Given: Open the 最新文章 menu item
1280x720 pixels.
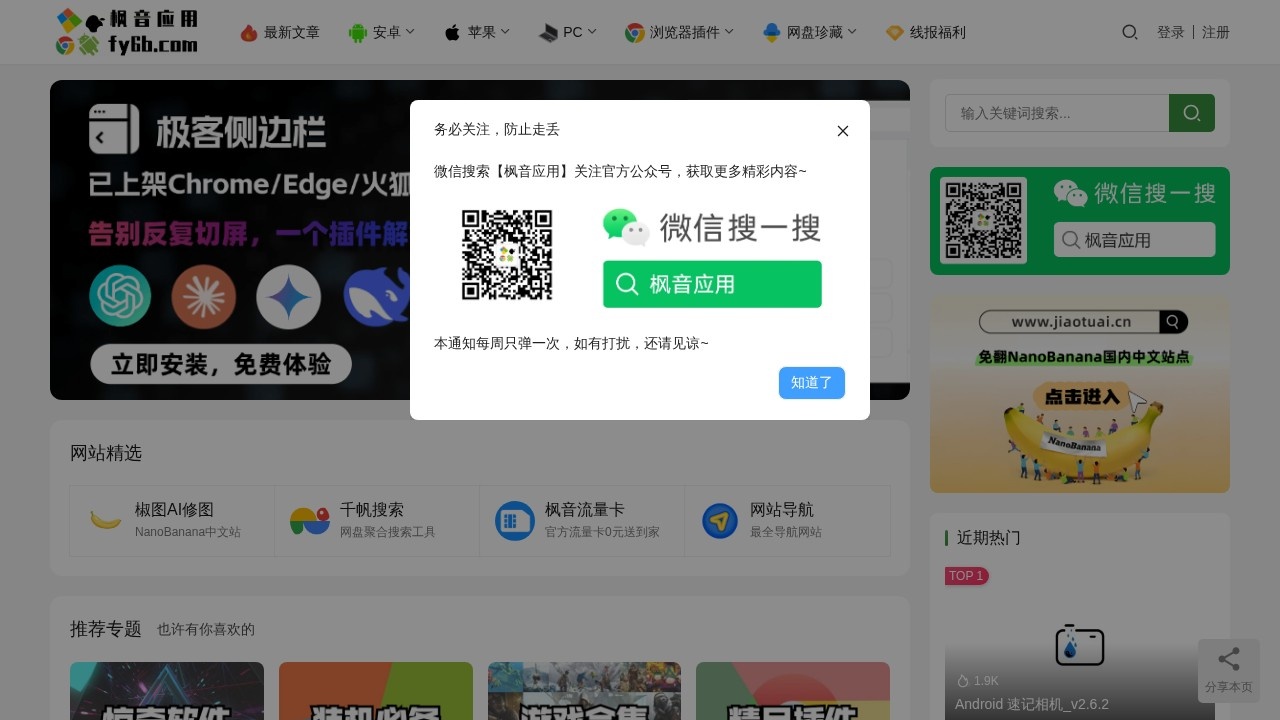Looking at the screenshot, I should [292, 33].
